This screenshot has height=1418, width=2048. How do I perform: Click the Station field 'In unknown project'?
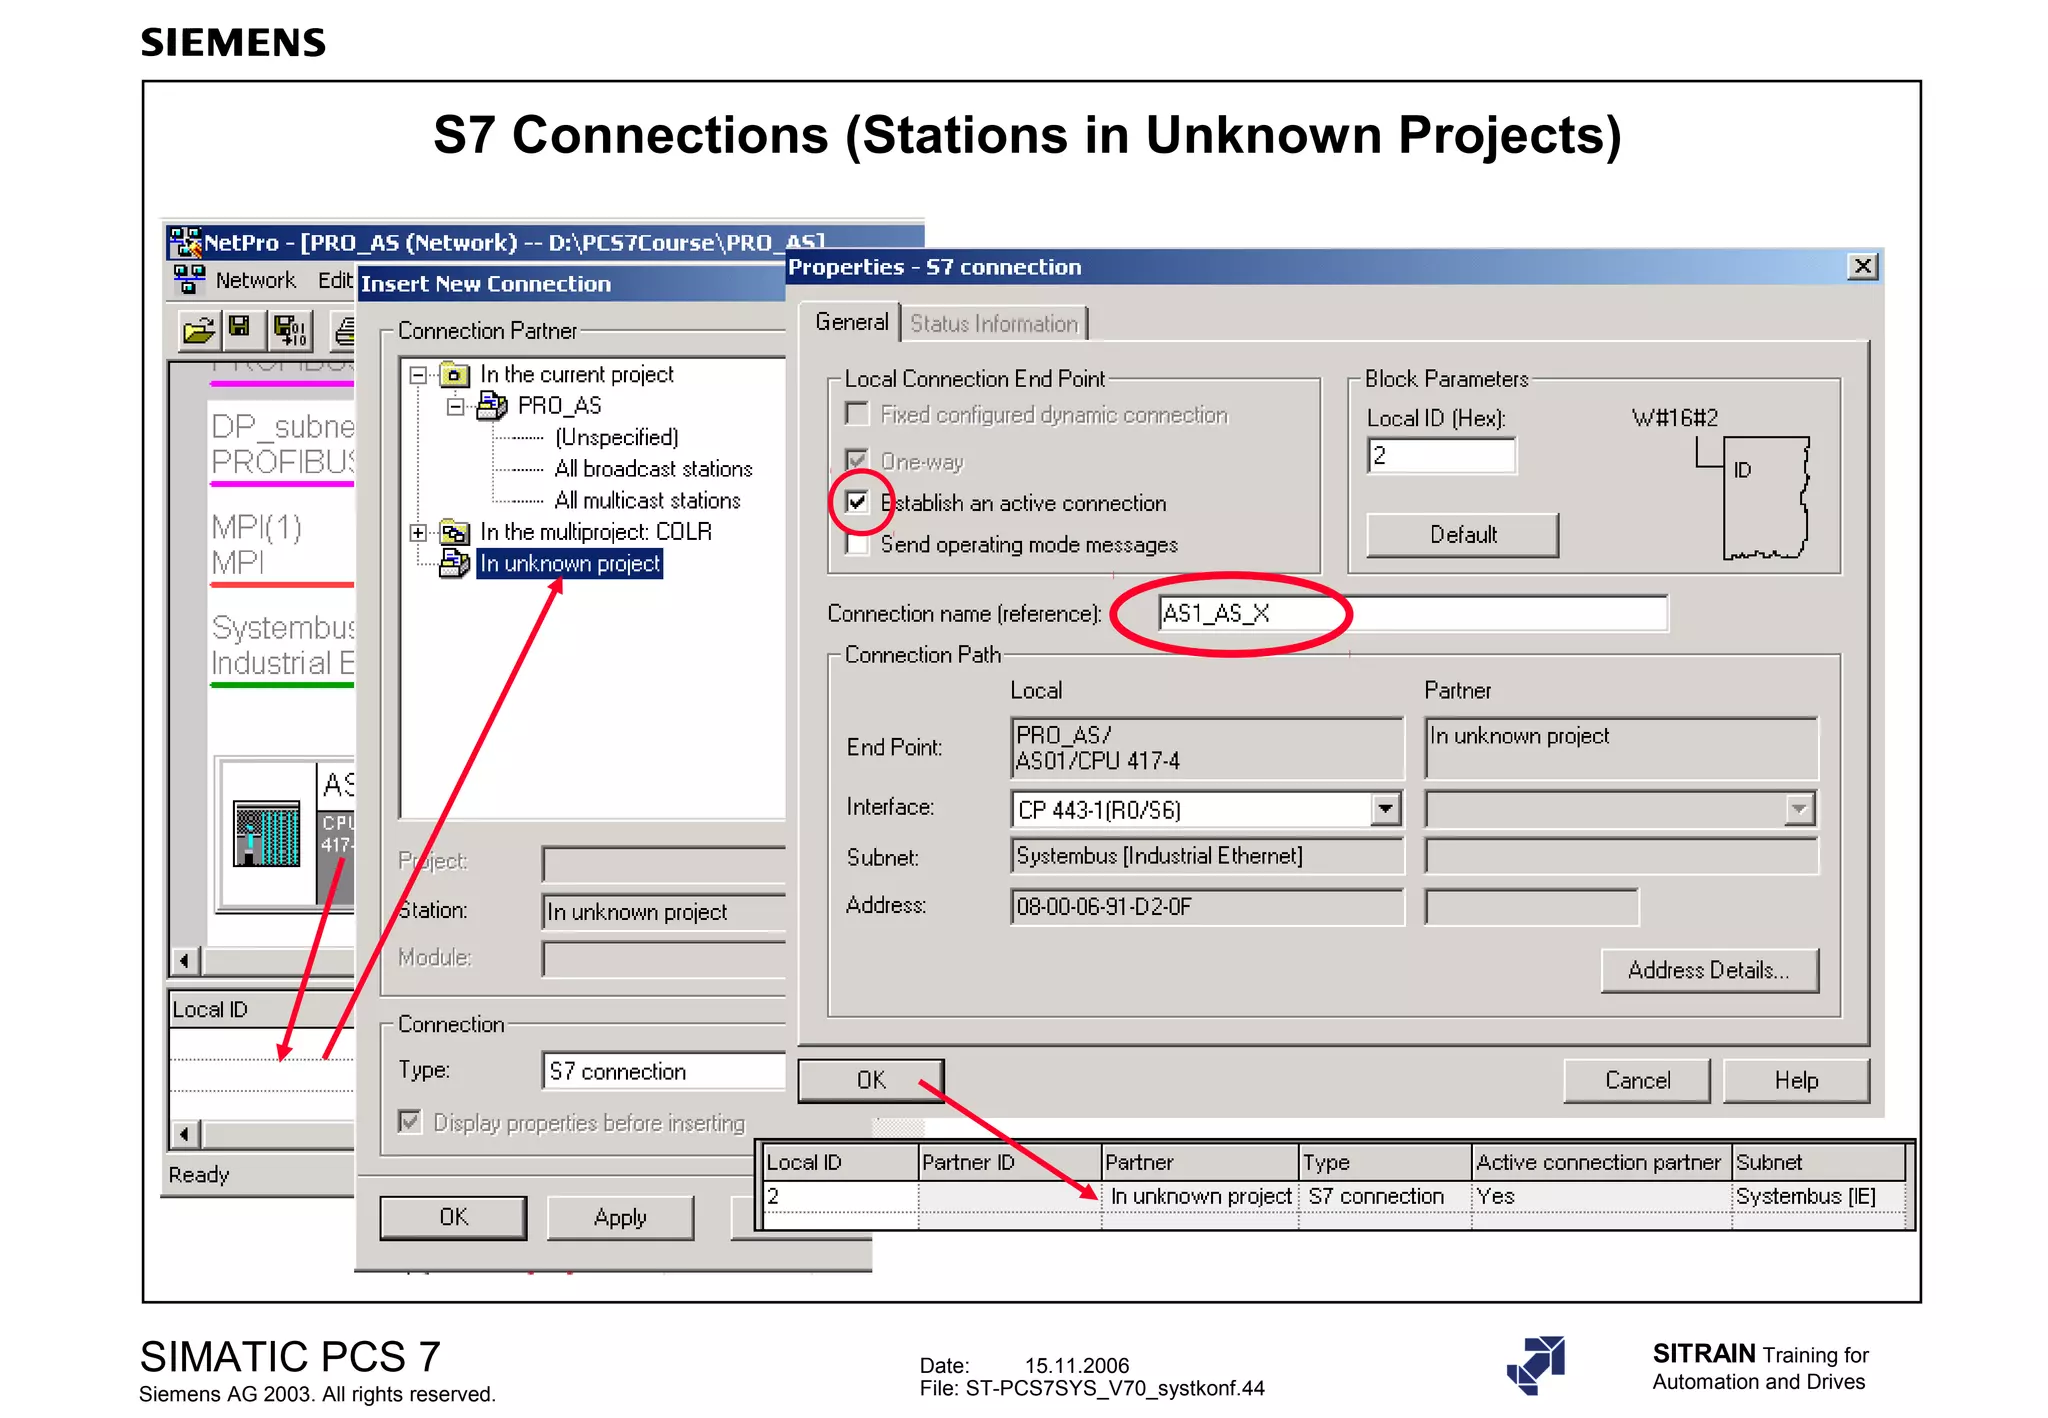[x=665, y=911]
